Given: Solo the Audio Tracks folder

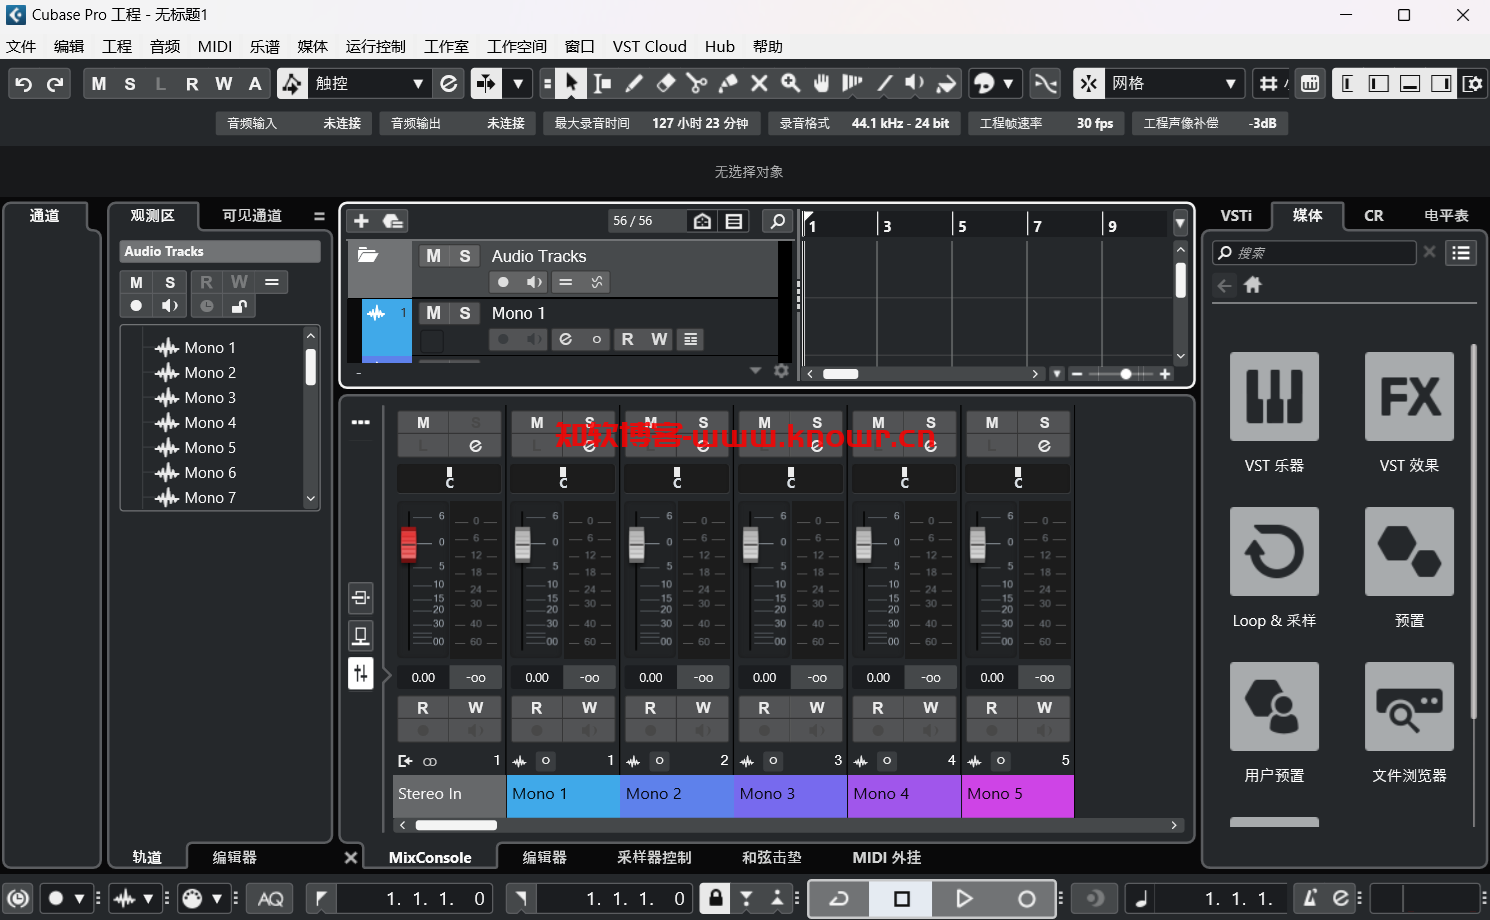Looking at the screenshot, I should tap(465, 256).
